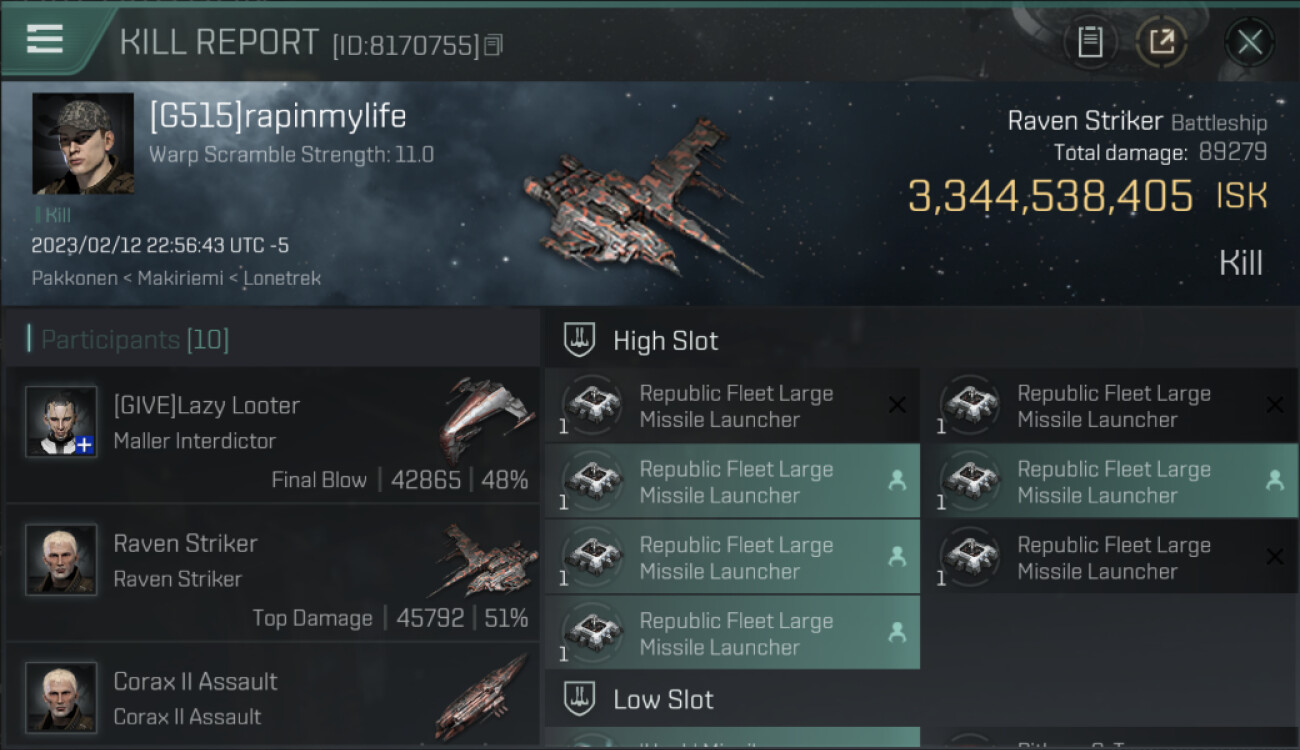Click the Raven Striker top damage ship icon

(487, 558)
